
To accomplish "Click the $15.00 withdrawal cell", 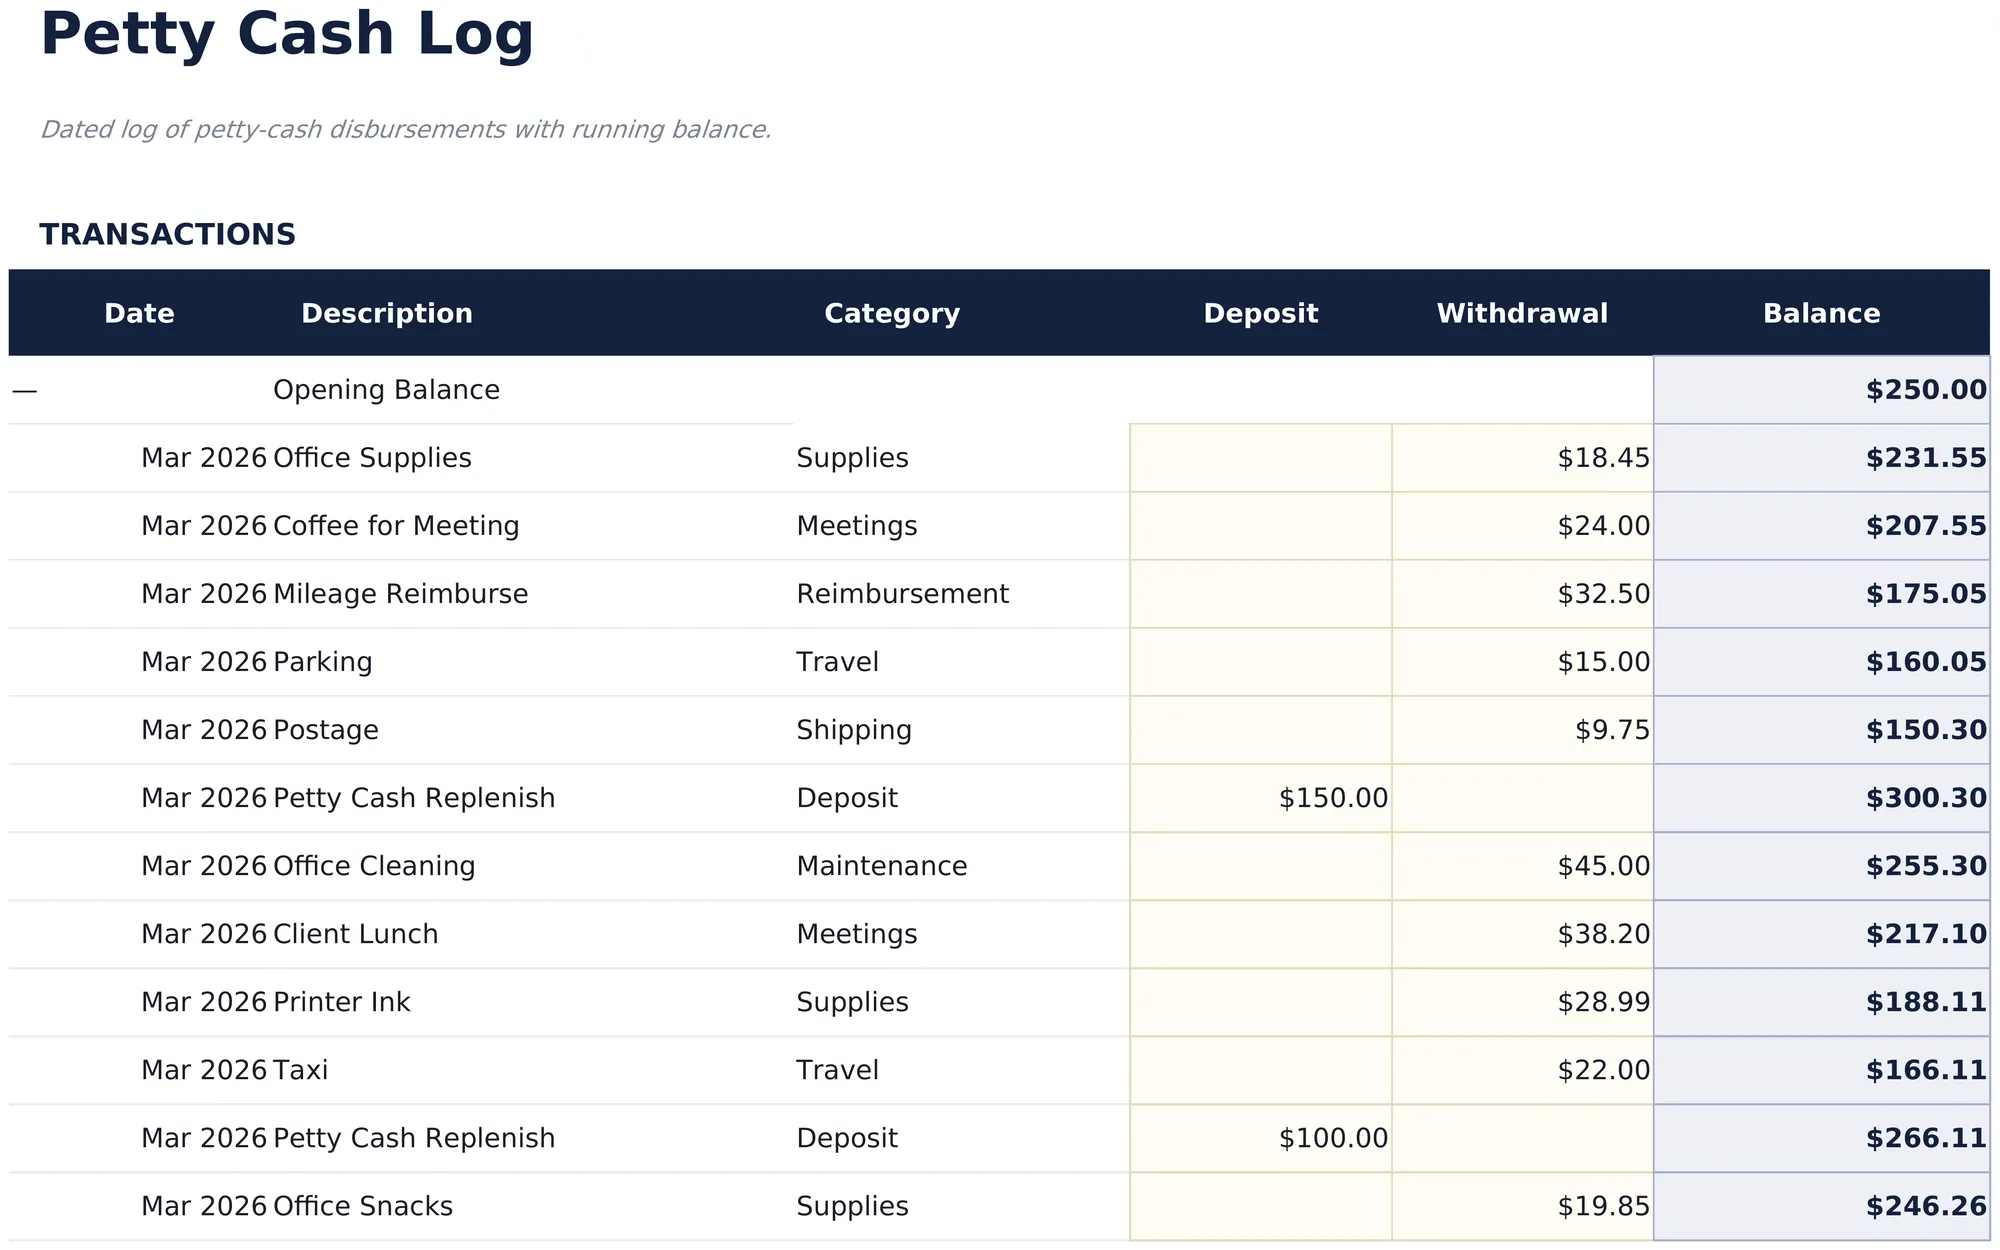I will point(1522,662).
